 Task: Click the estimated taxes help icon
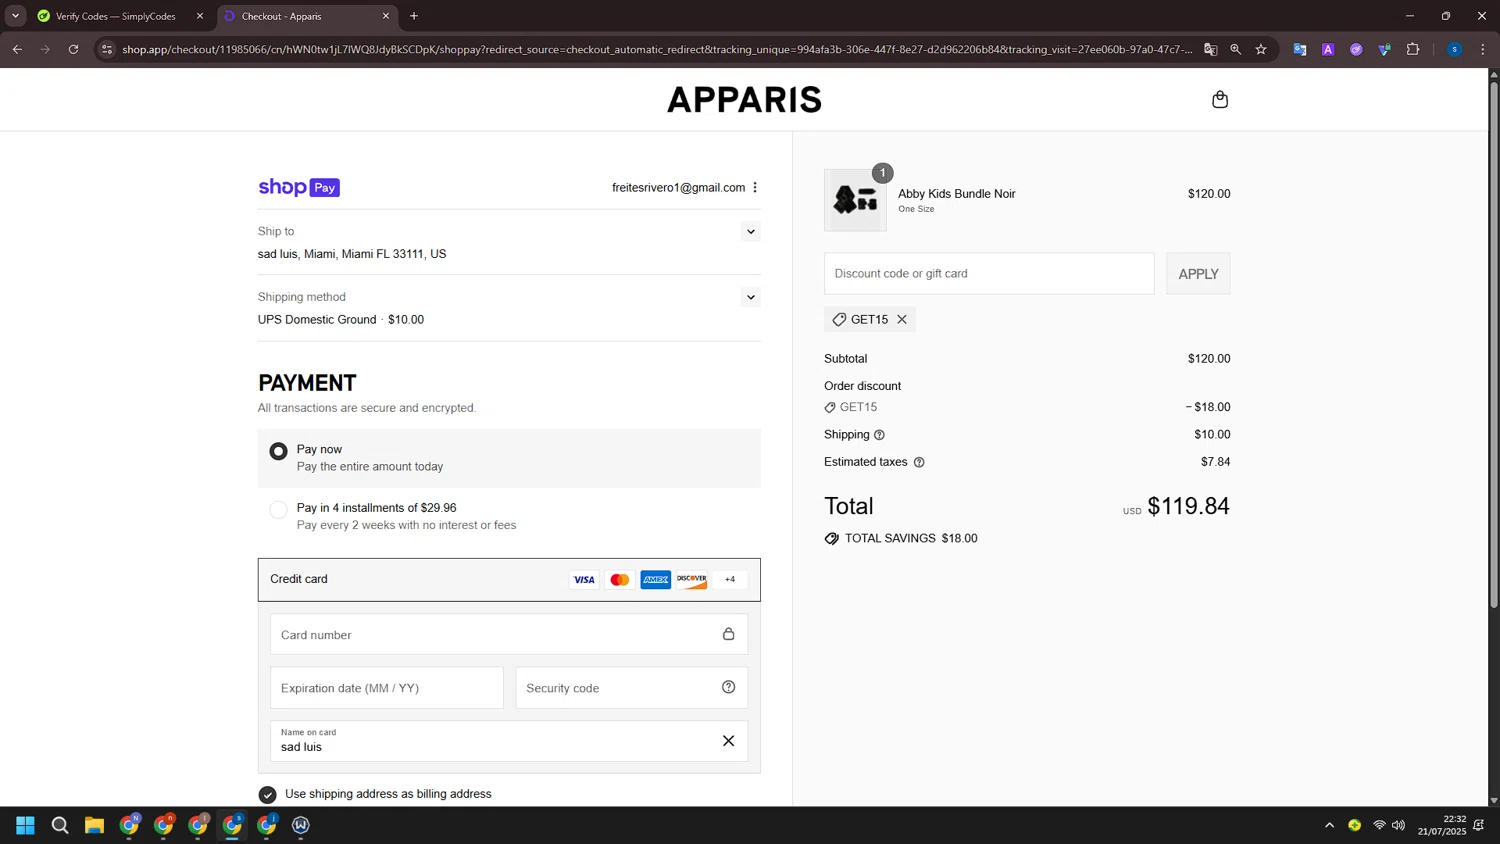[x=919, y=462]
